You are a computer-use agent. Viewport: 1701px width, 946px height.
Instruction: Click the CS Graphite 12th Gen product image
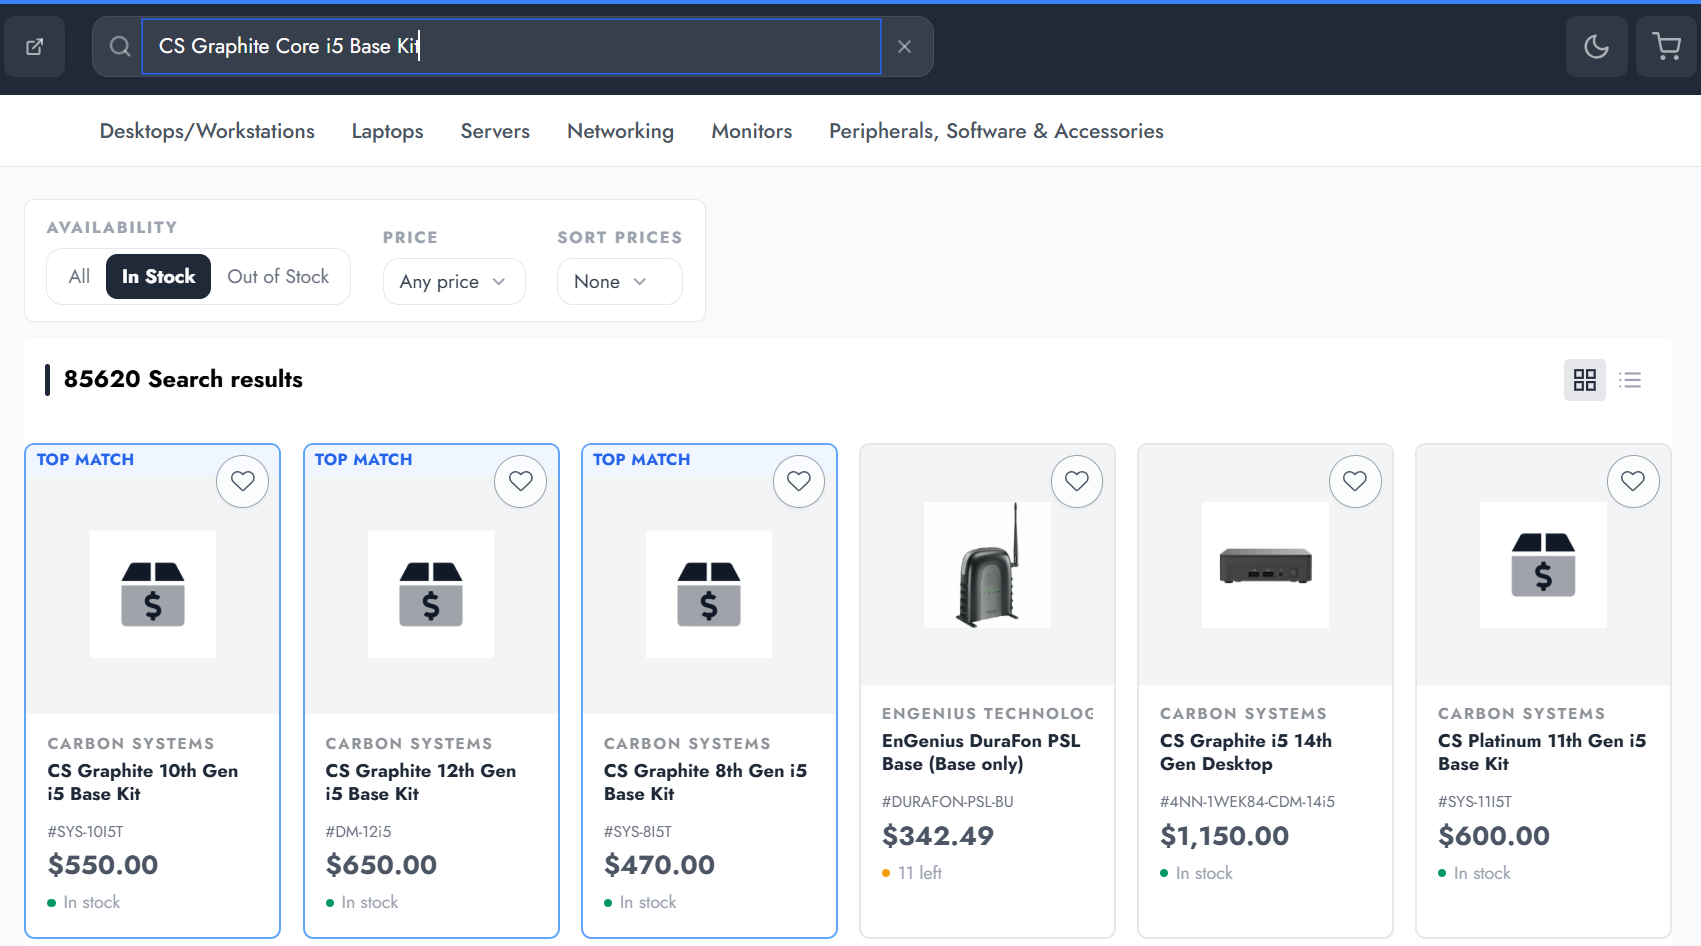coord(431,594)
